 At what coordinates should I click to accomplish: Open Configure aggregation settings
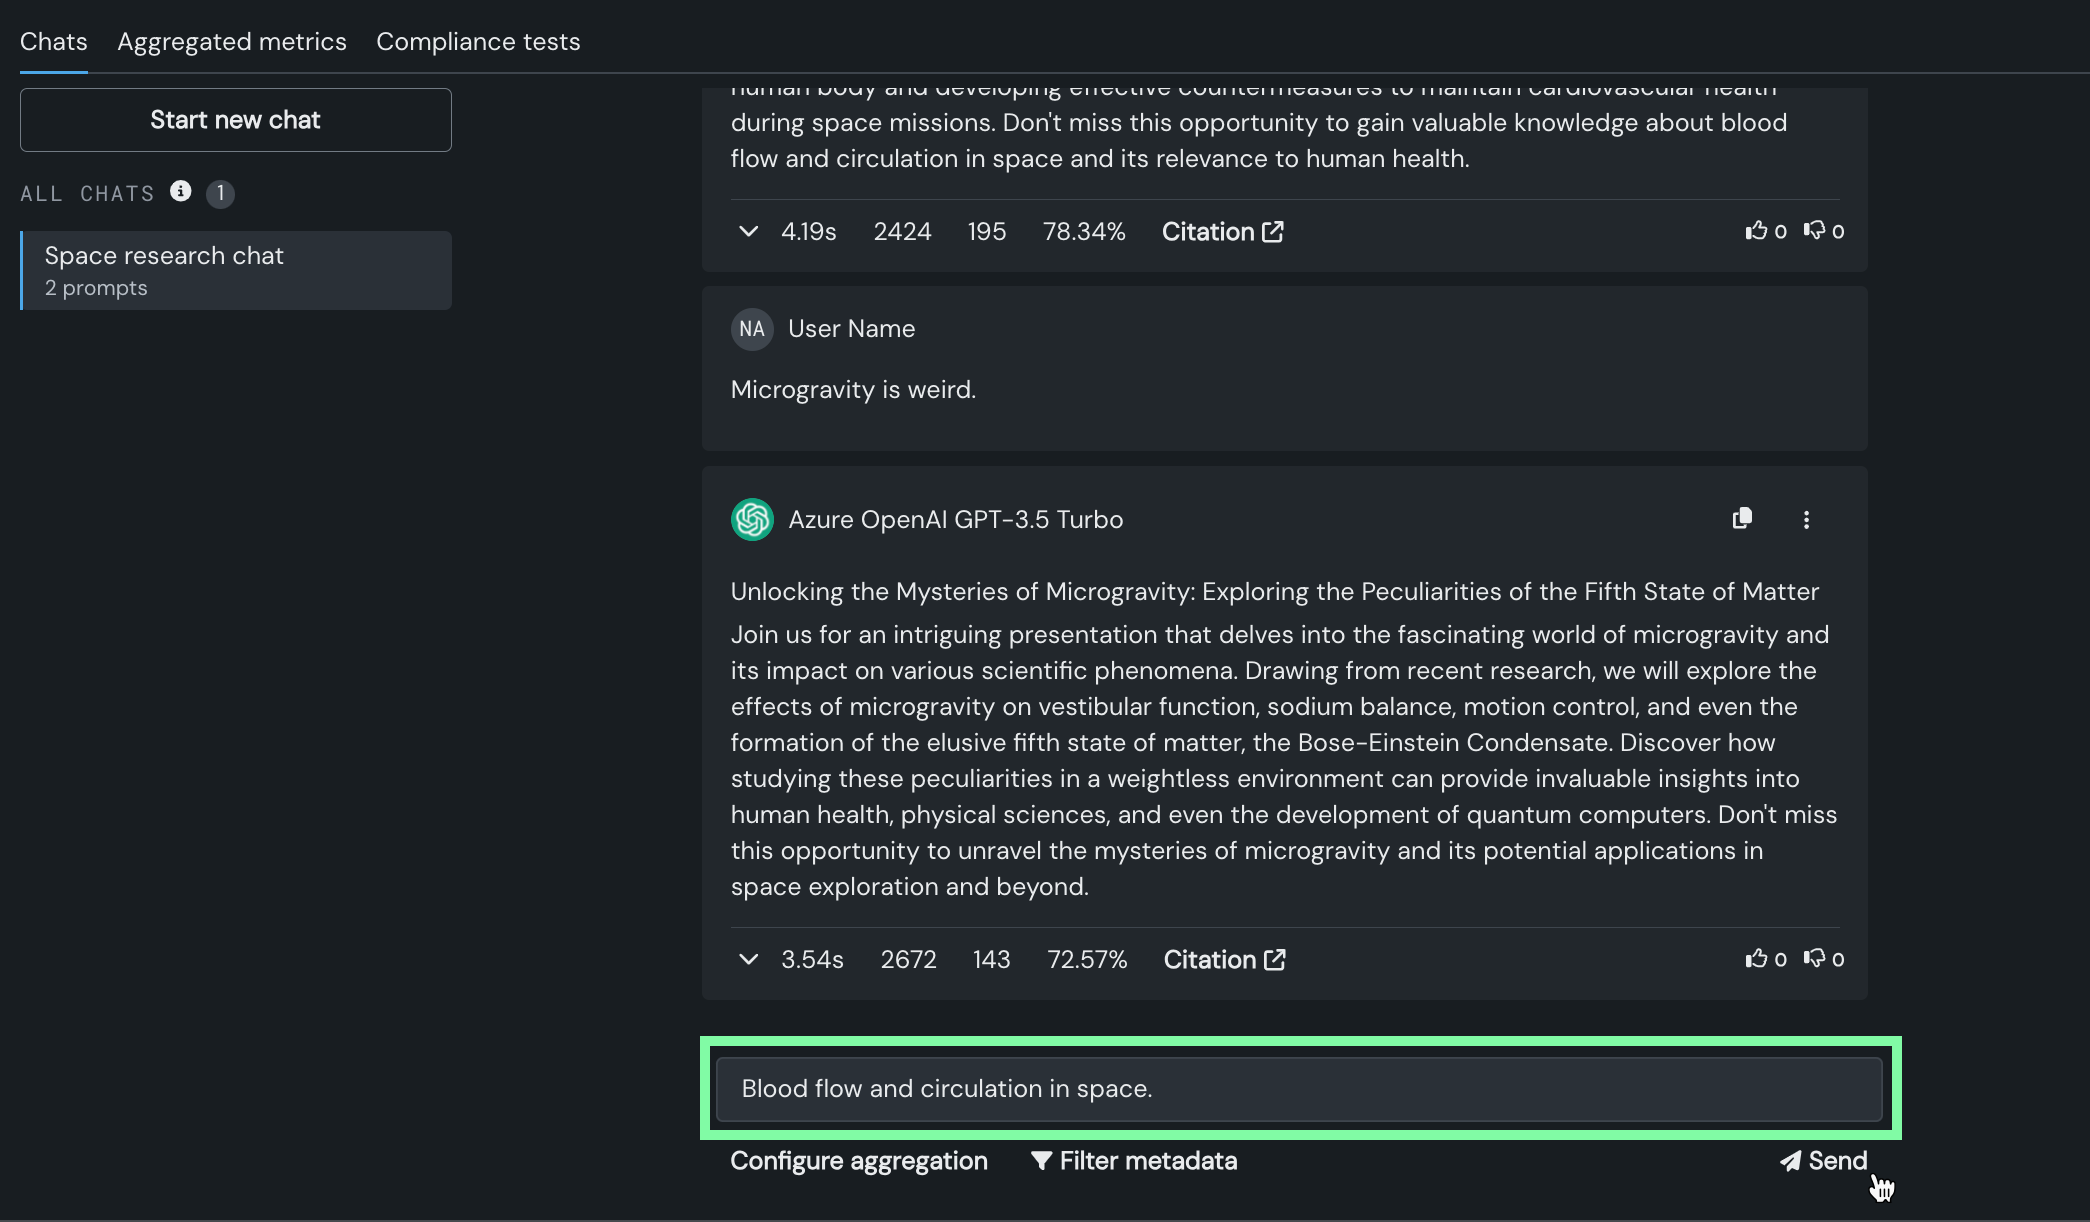[x=858, y=1161]
